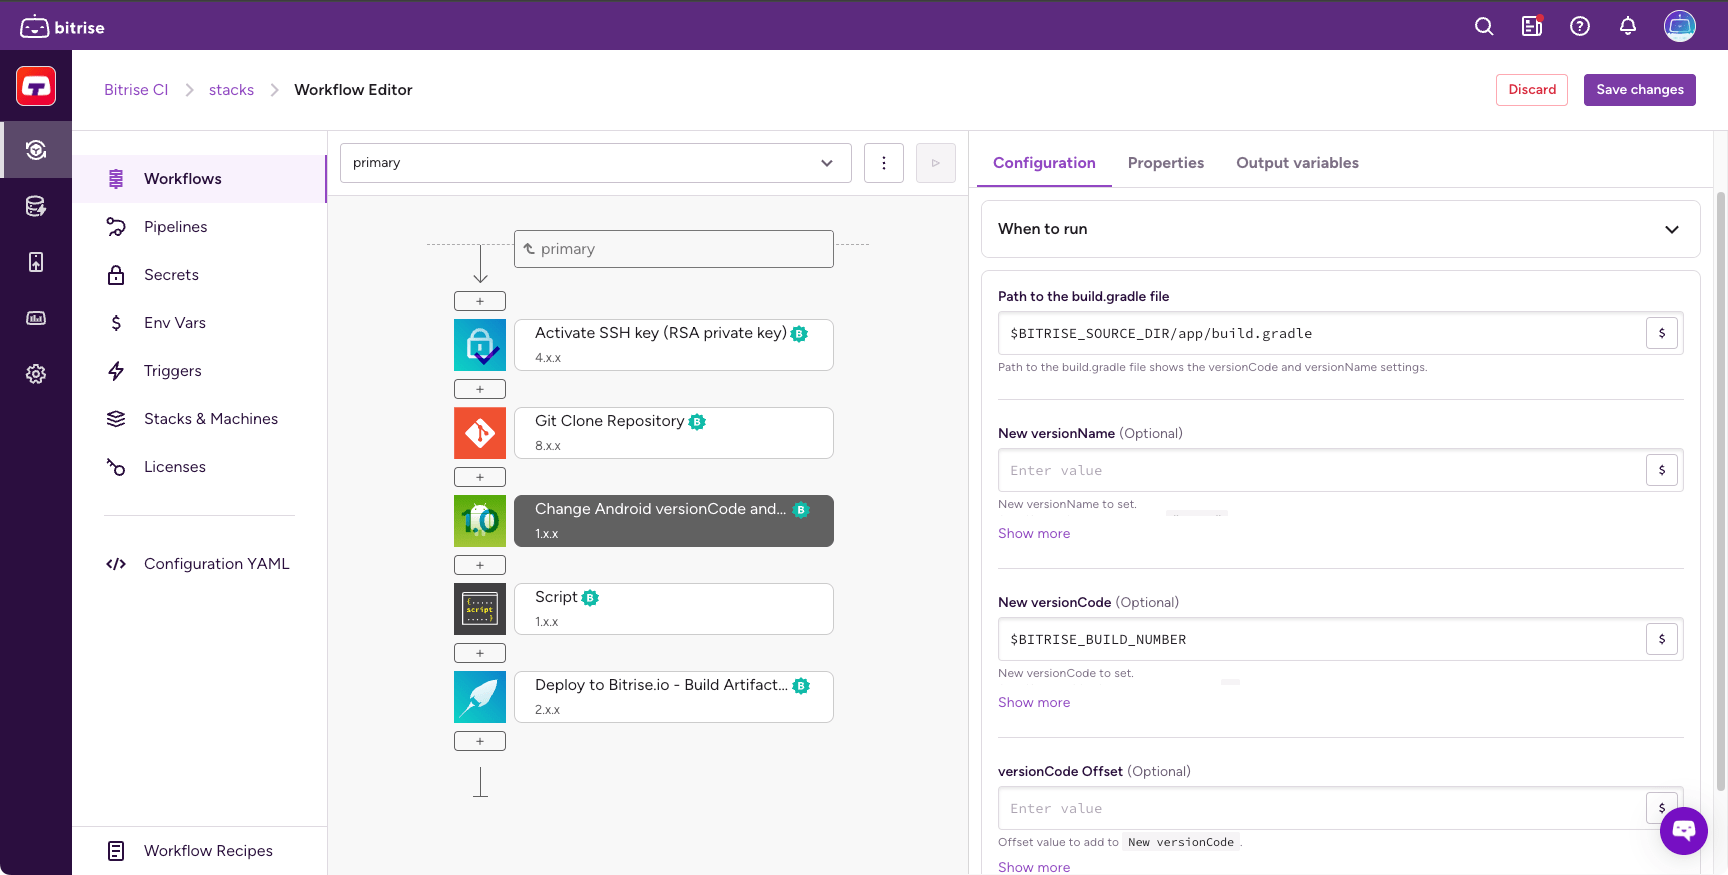Open Stacks & Machines in side menu

200,419
